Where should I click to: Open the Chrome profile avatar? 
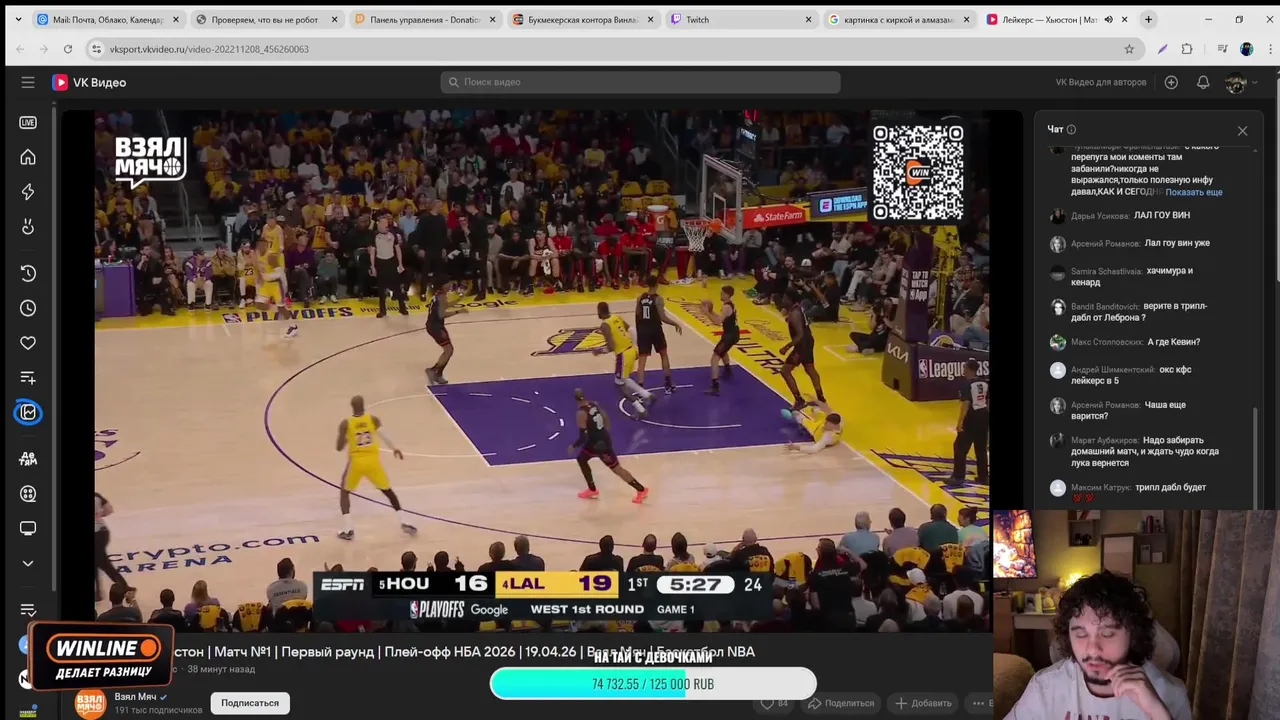1246,49
